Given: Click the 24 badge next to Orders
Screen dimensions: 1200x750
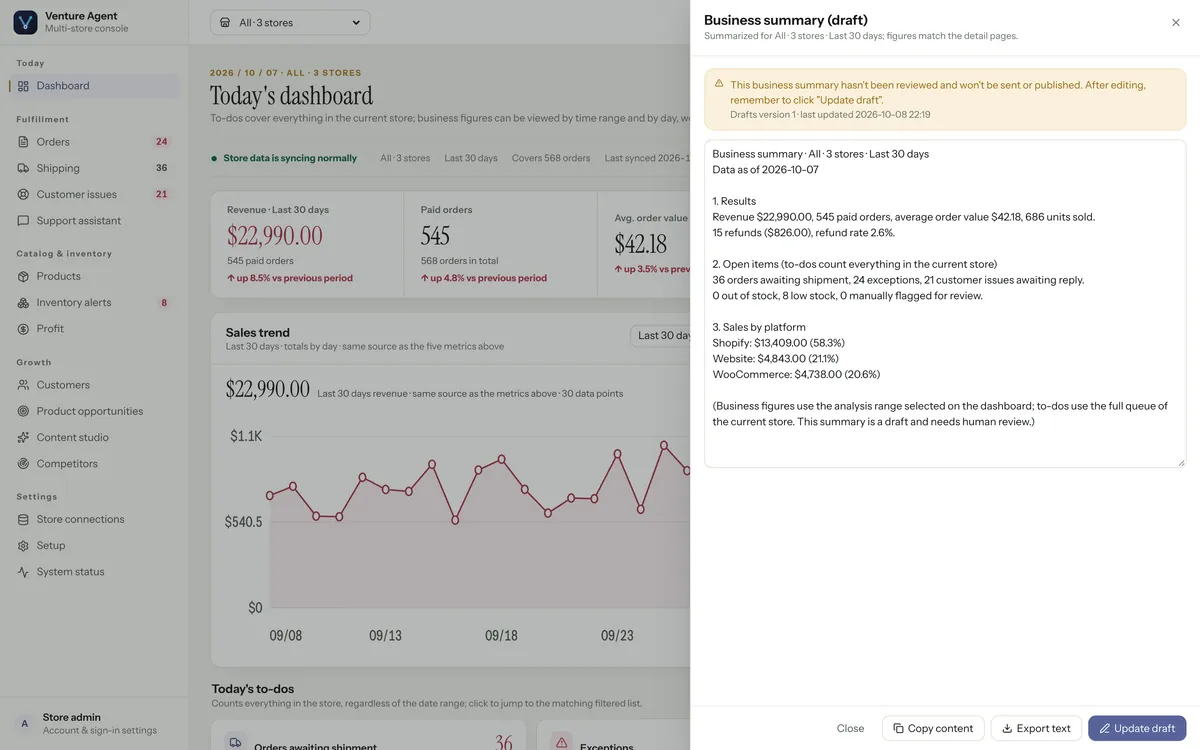Looking at the screenshot, I should pos(162,142).
